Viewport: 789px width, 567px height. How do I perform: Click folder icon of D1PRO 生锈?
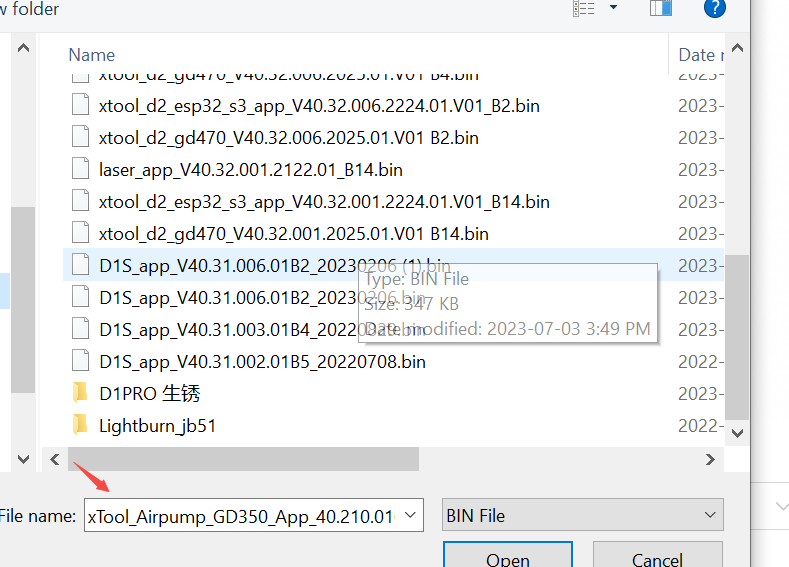tap(80, 392)
